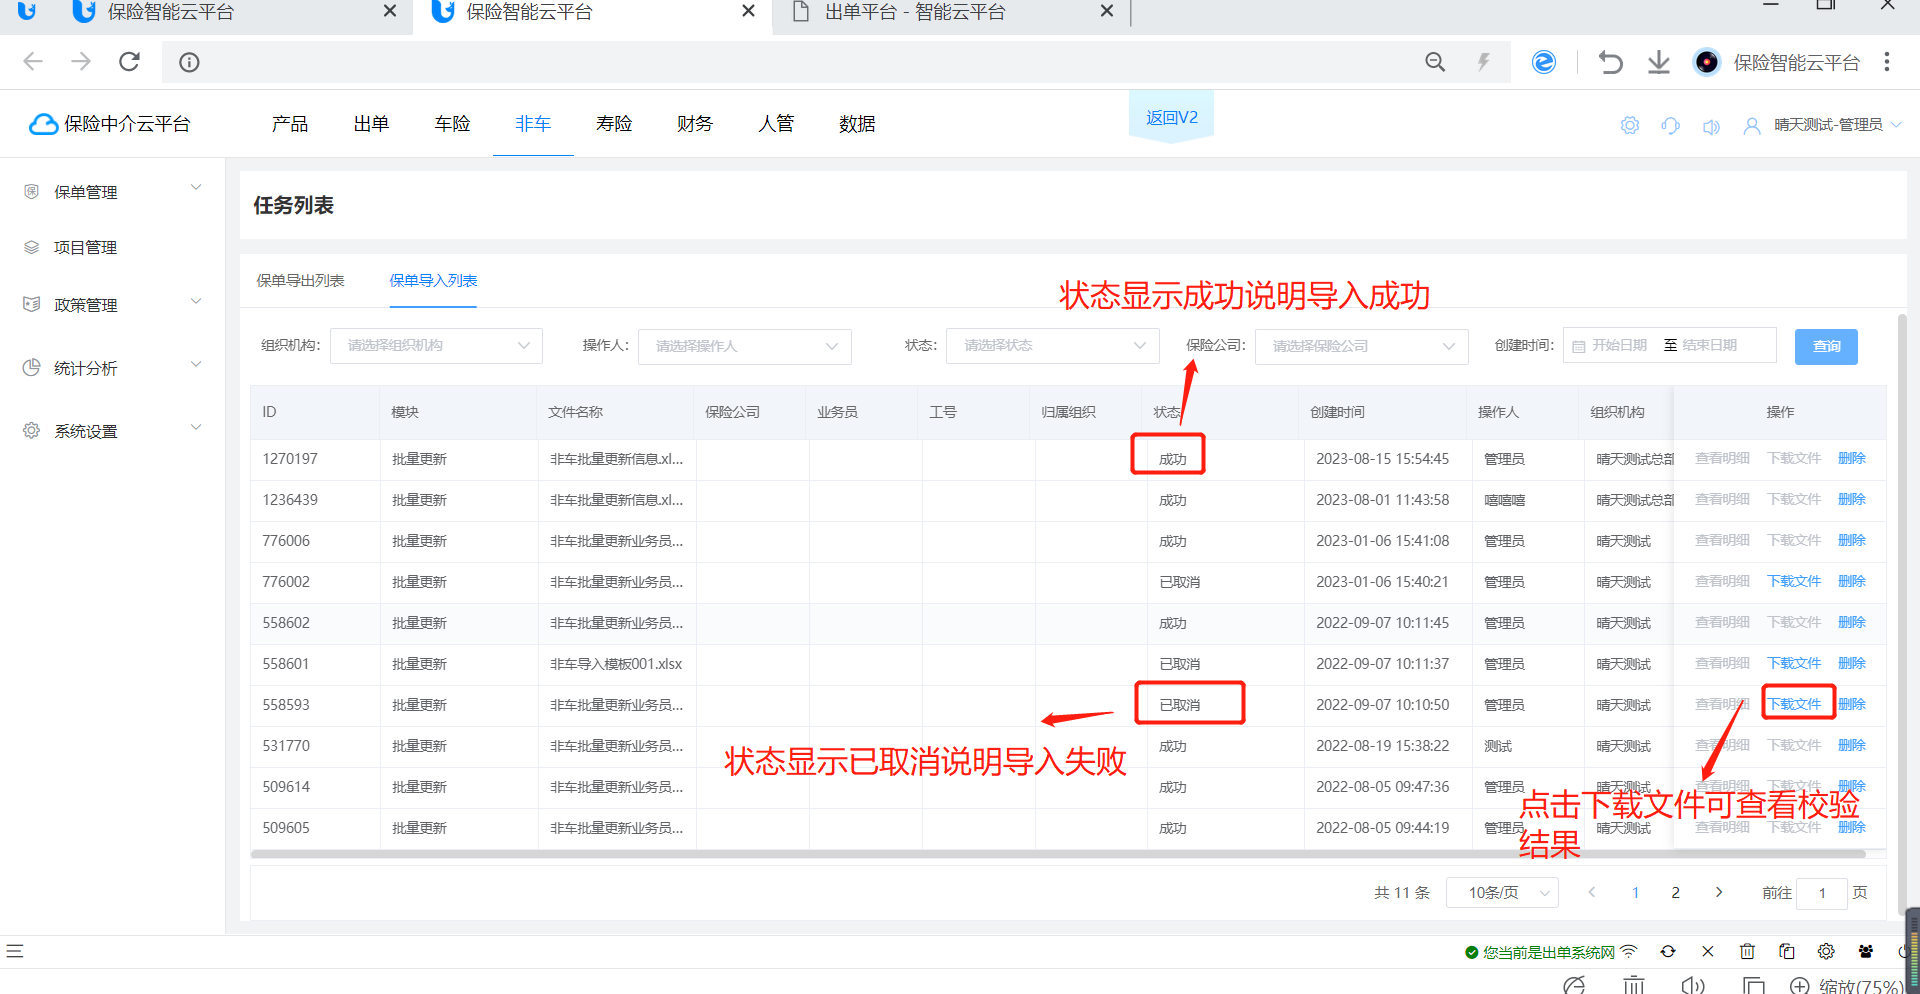Click 下载文件 for row 558601

pyautogui.click(x=1795, y=663)
